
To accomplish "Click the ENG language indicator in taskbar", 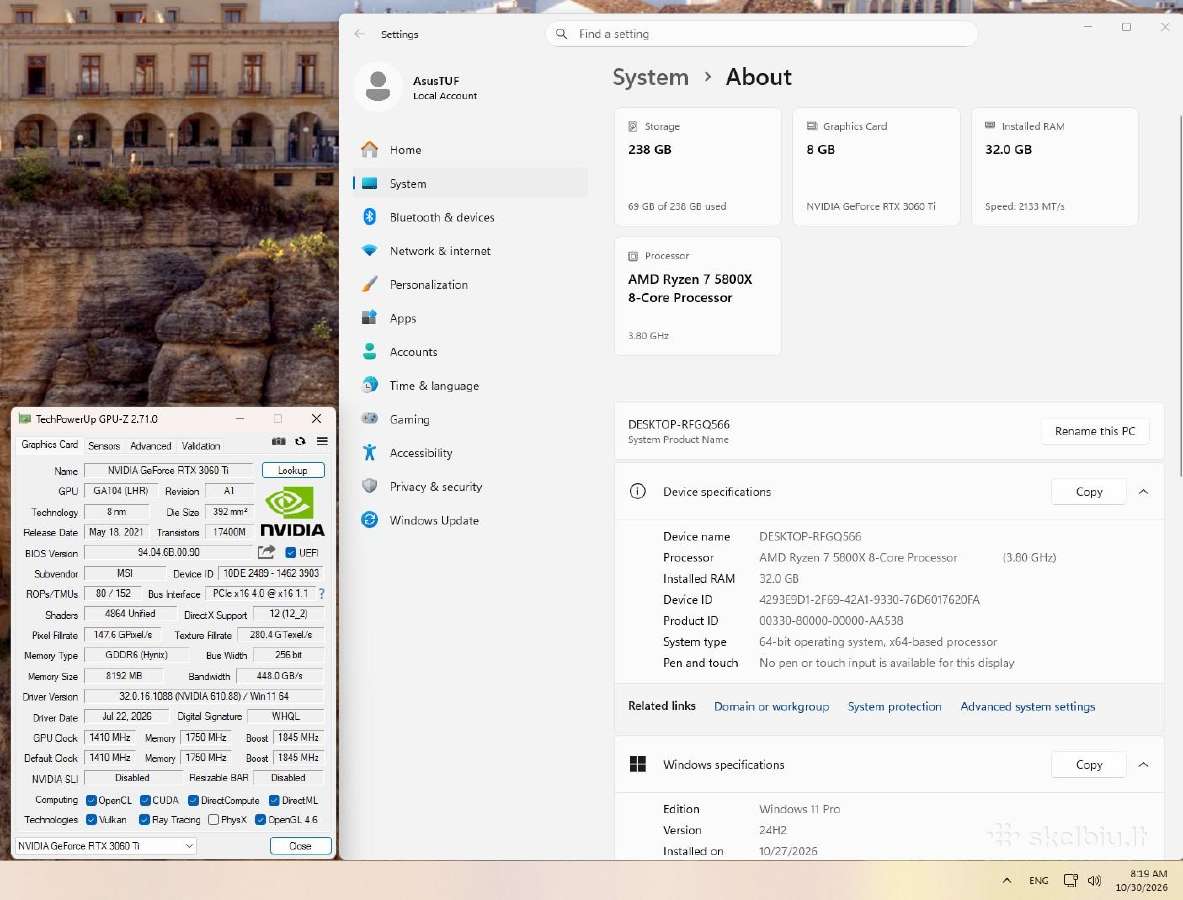I will coord(1038,880).
